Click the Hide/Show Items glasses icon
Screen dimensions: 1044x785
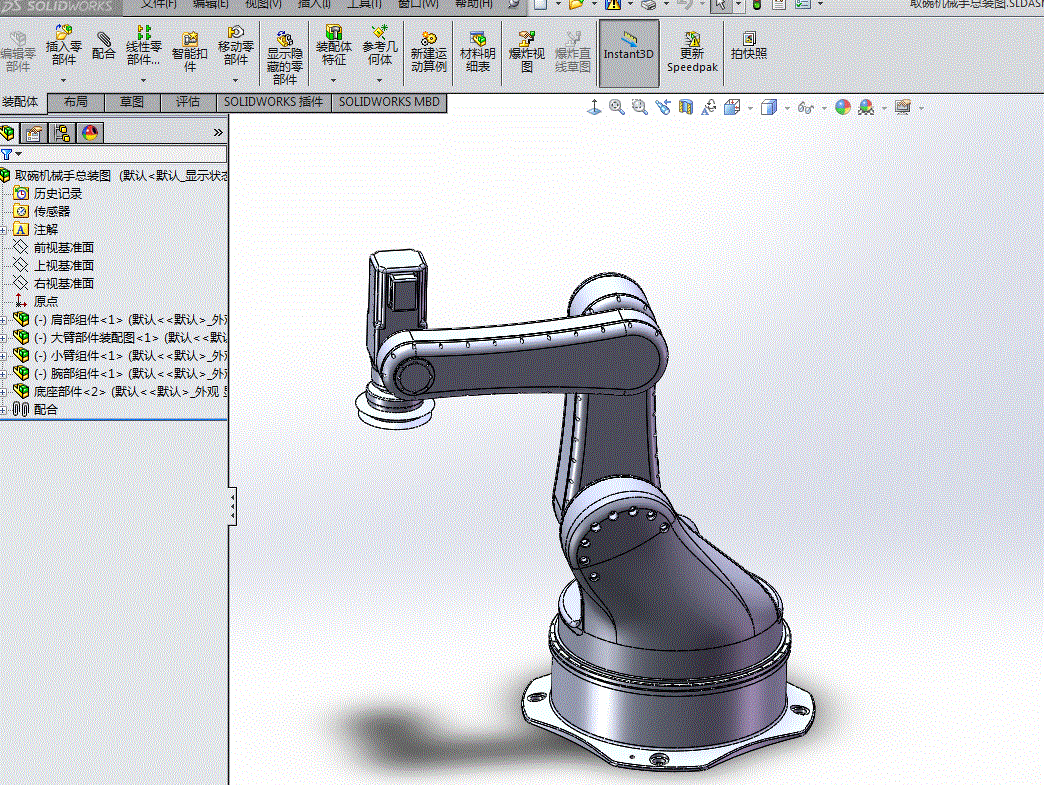[x=806, y=107]
